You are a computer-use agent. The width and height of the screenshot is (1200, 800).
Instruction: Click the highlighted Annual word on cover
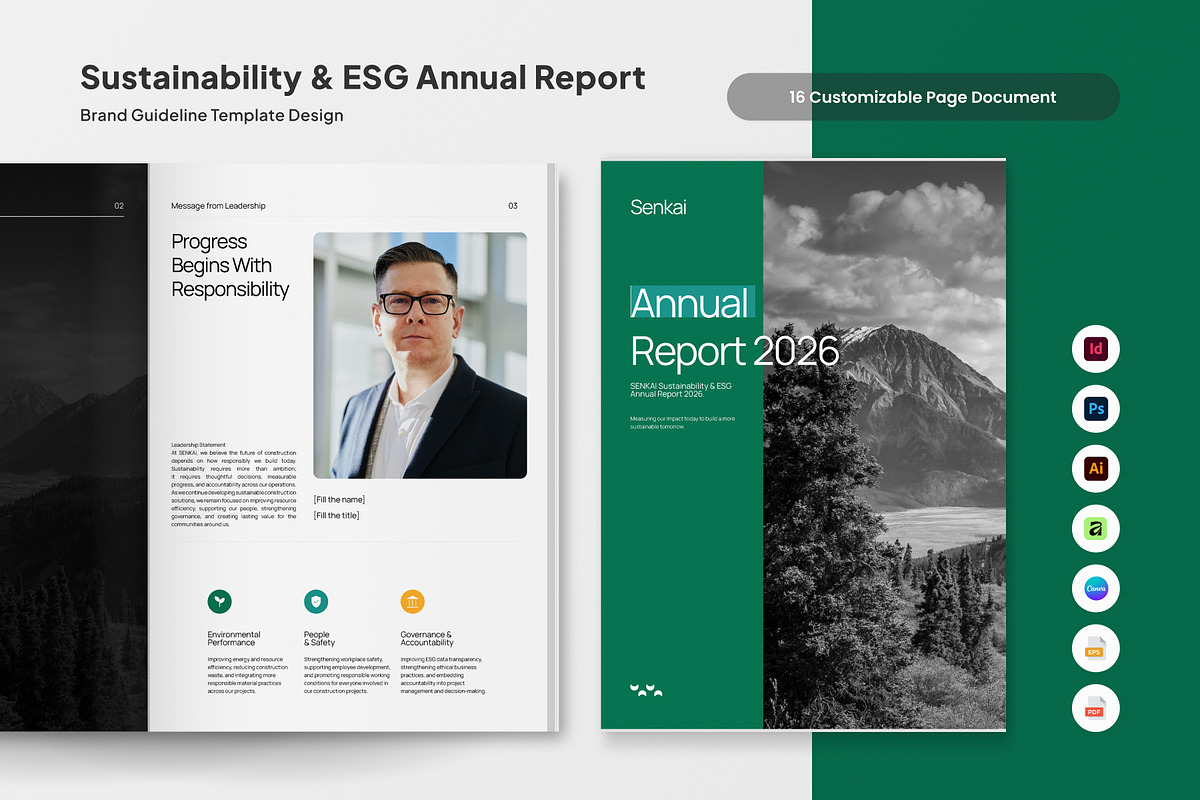coord(690,303)
